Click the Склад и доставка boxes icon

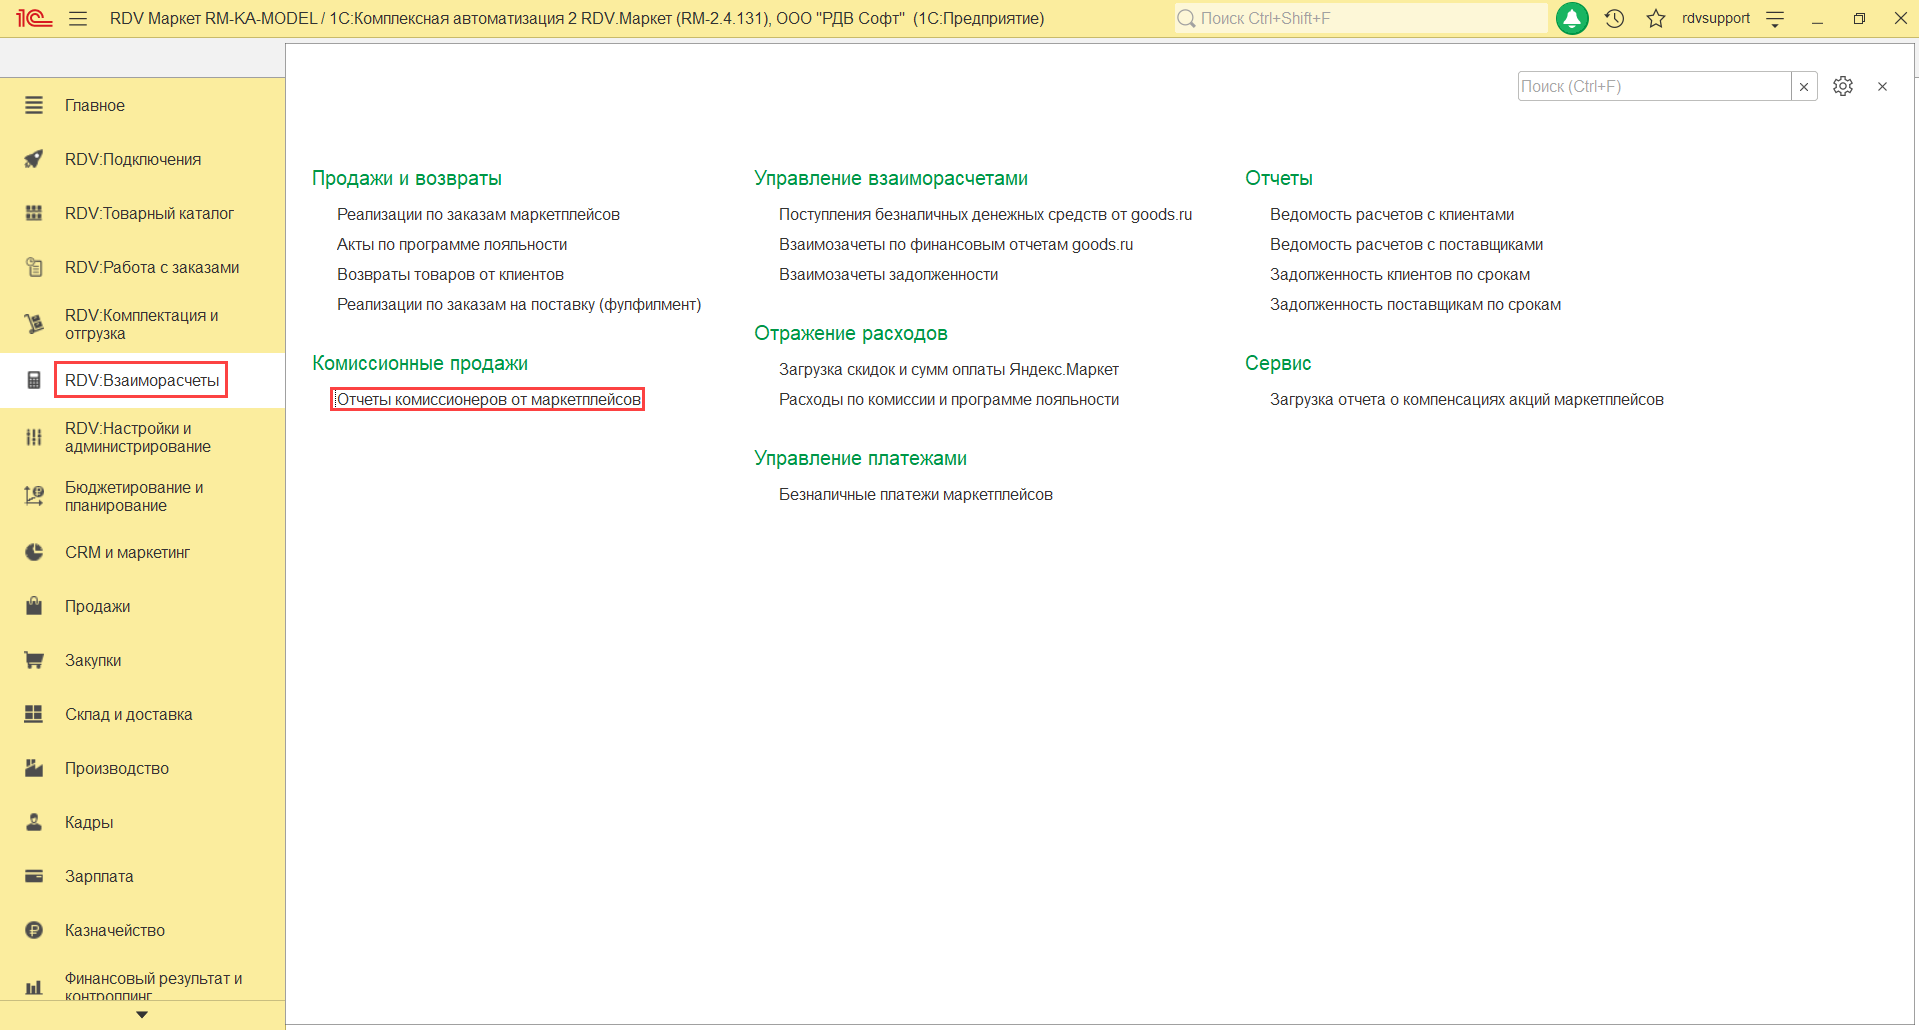coord(34,714)
